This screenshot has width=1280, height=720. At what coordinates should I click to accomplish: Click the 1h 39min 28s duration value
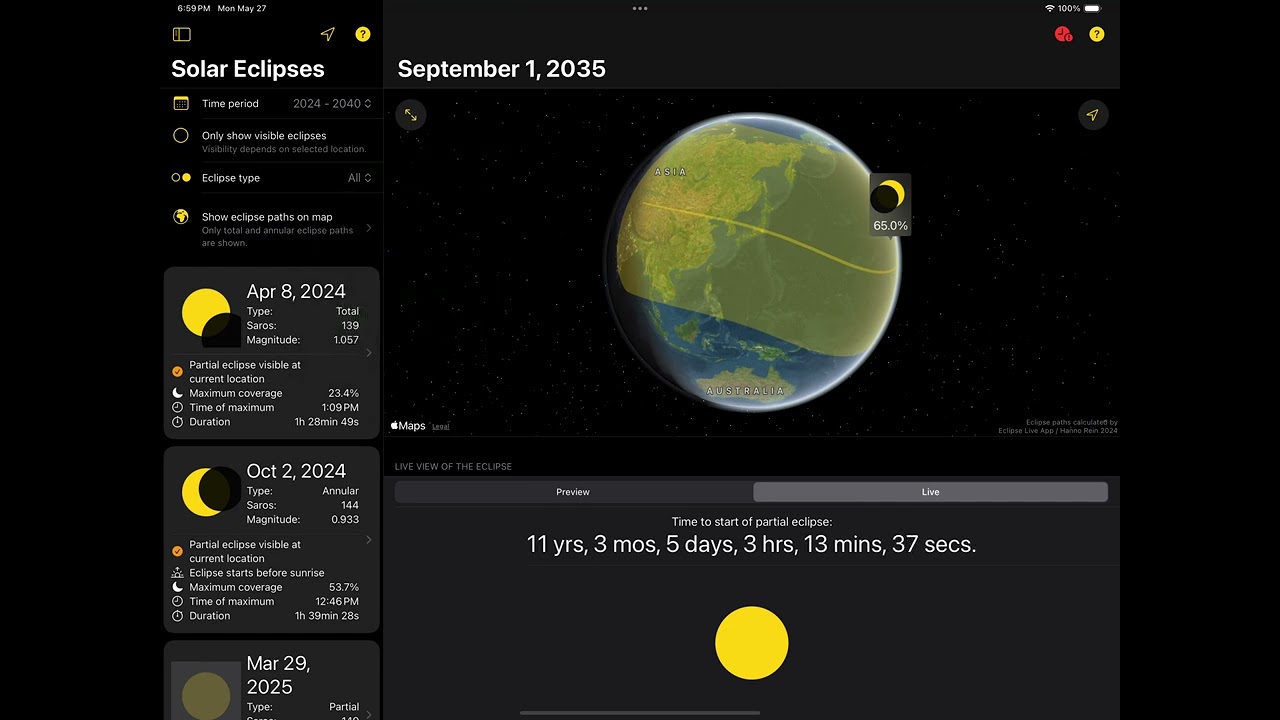(x=326, y=616)
